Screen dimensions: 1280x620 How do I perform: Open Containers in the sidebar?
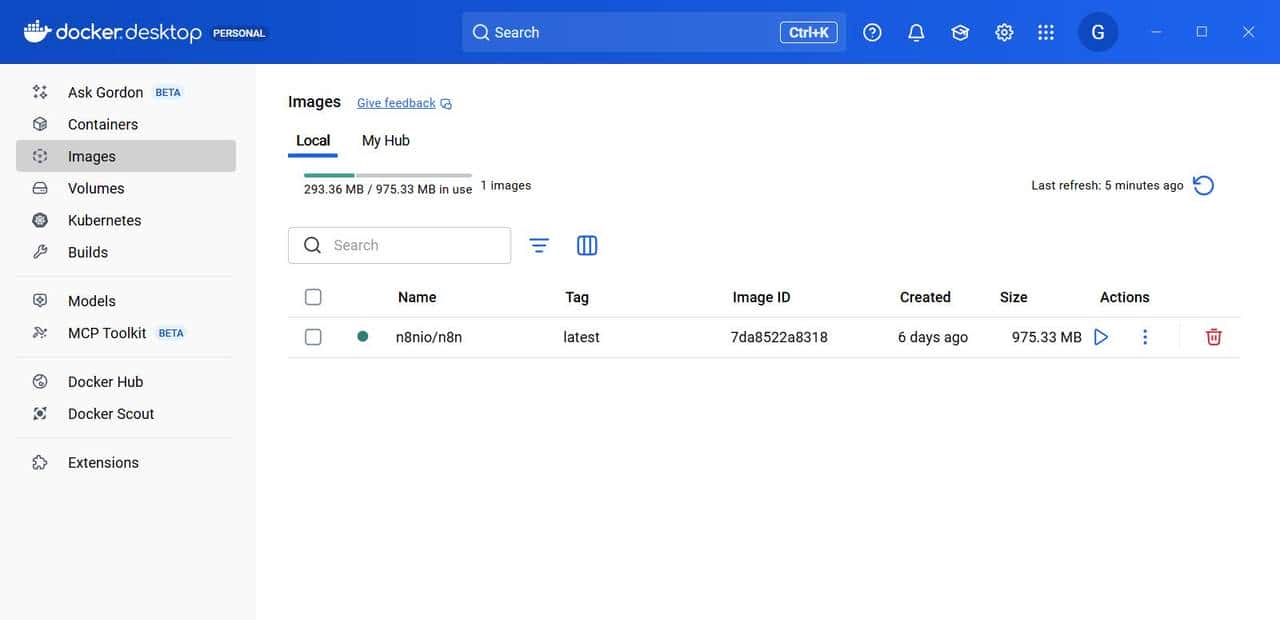click(x=103, y=124)
